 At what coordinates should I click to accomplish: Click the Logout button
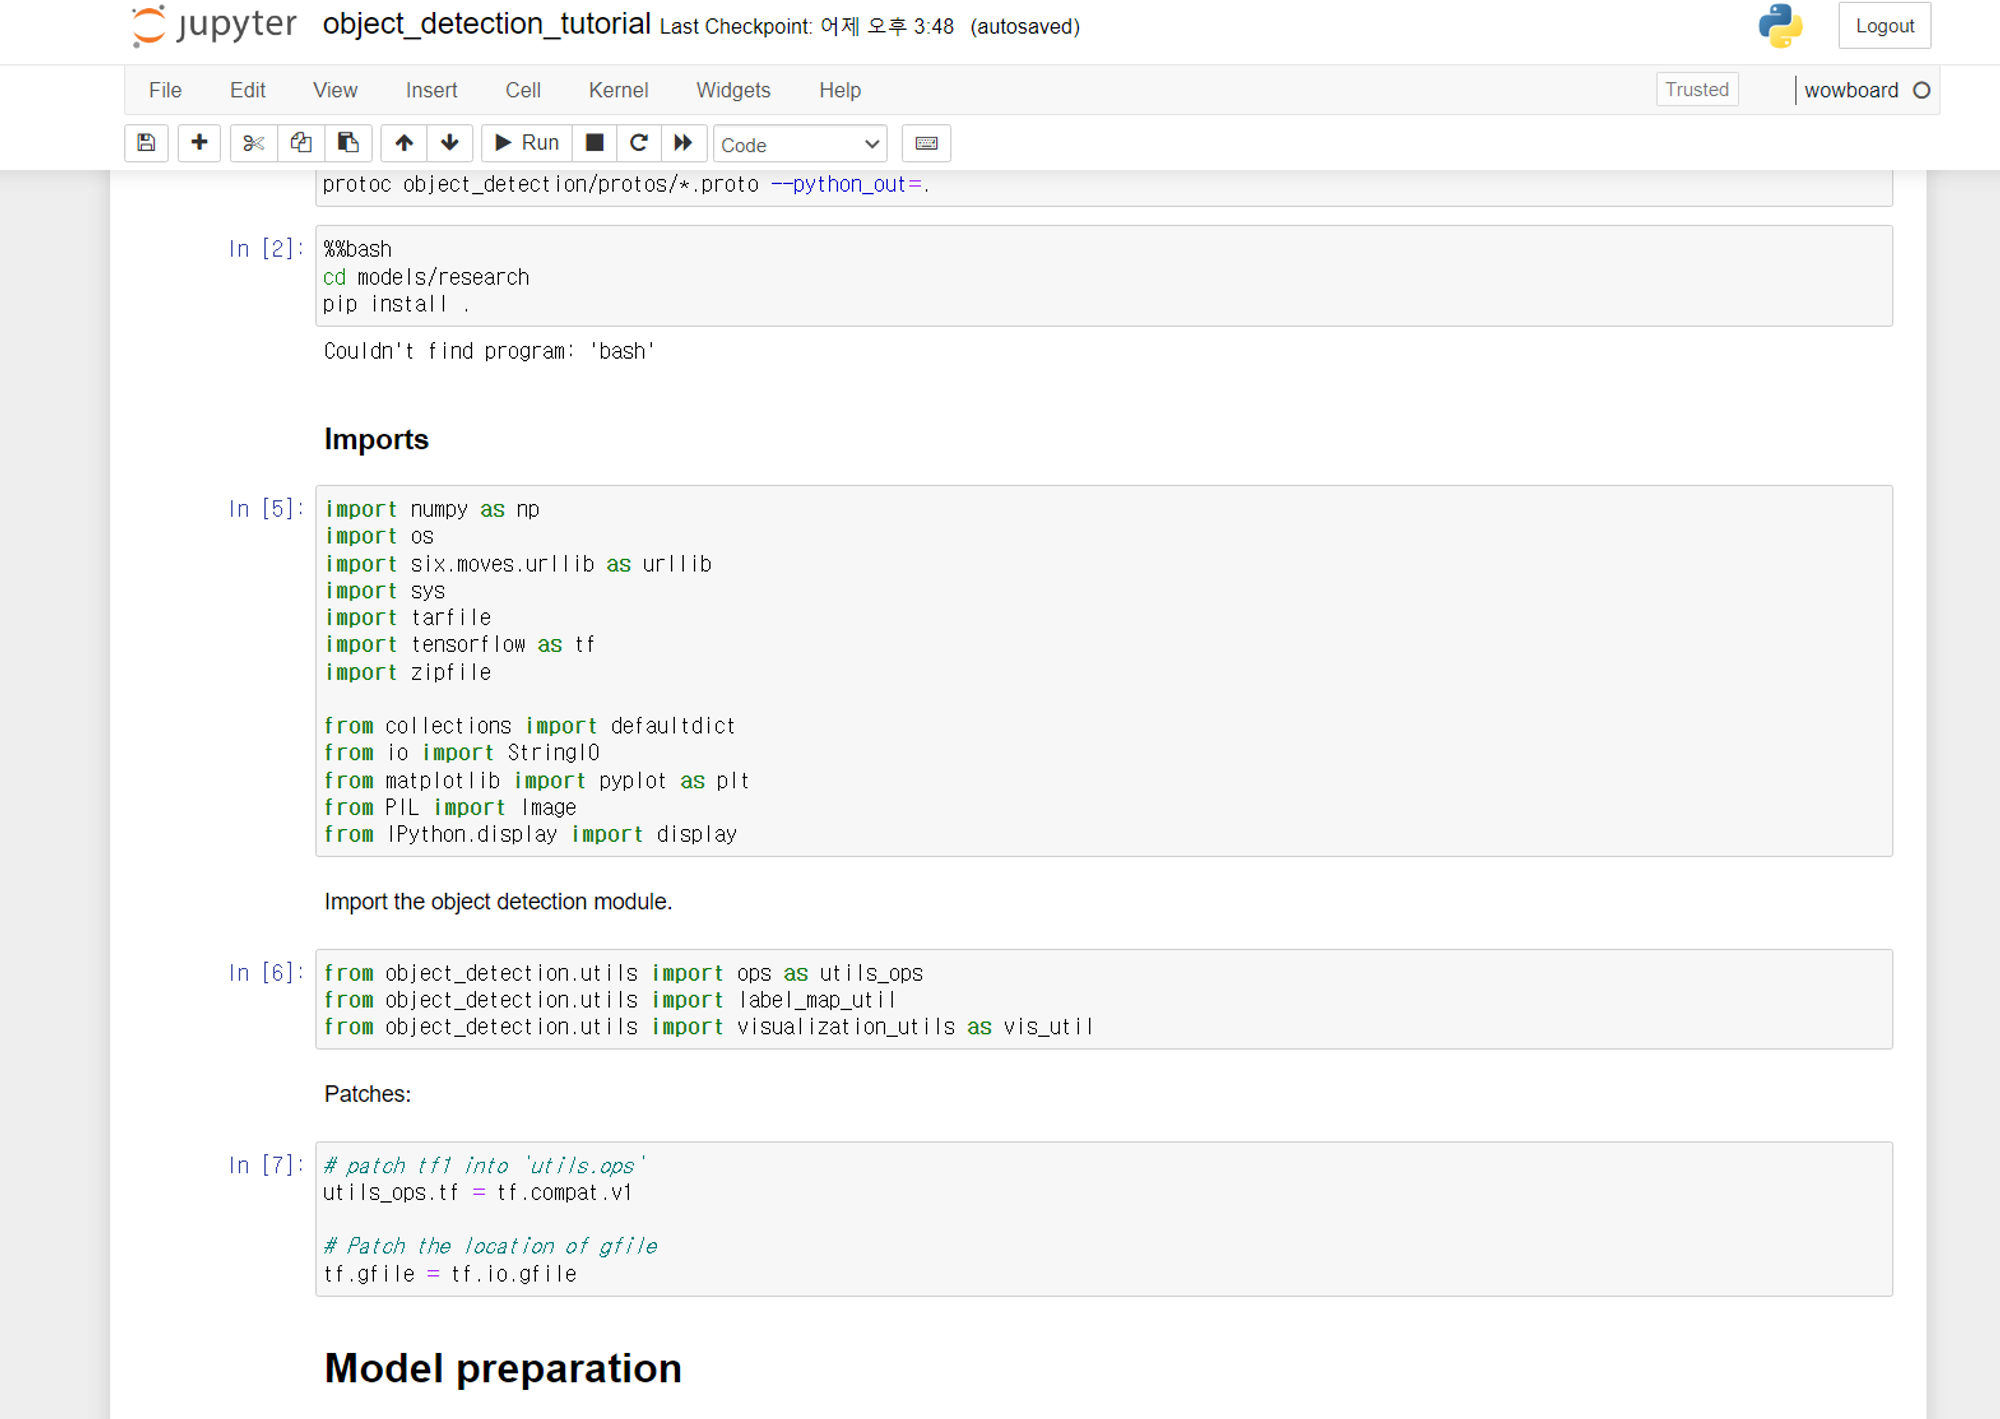pos(1884,26)
